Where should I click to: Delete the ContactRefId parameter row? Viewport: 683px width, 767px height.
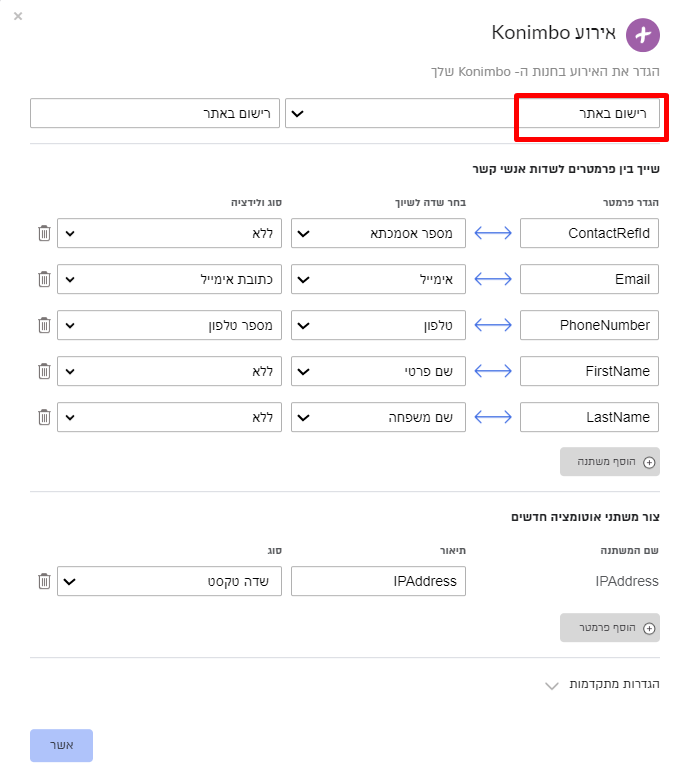[44, 233]
